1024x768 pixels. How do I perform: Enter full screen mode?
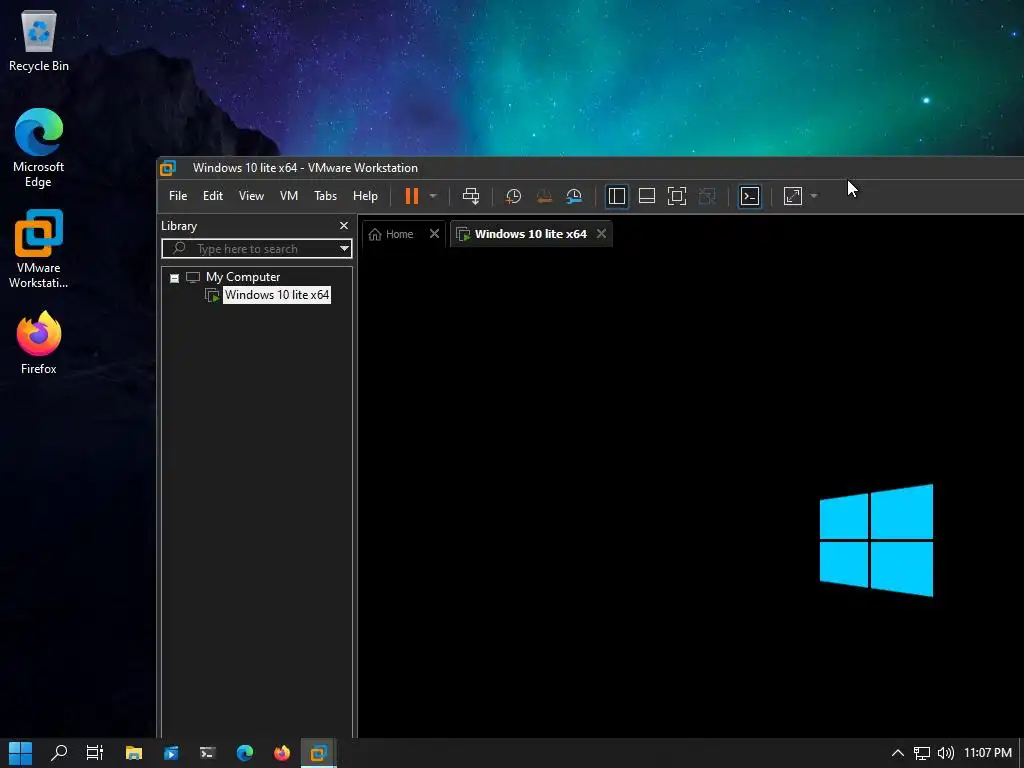click(677, 196)
